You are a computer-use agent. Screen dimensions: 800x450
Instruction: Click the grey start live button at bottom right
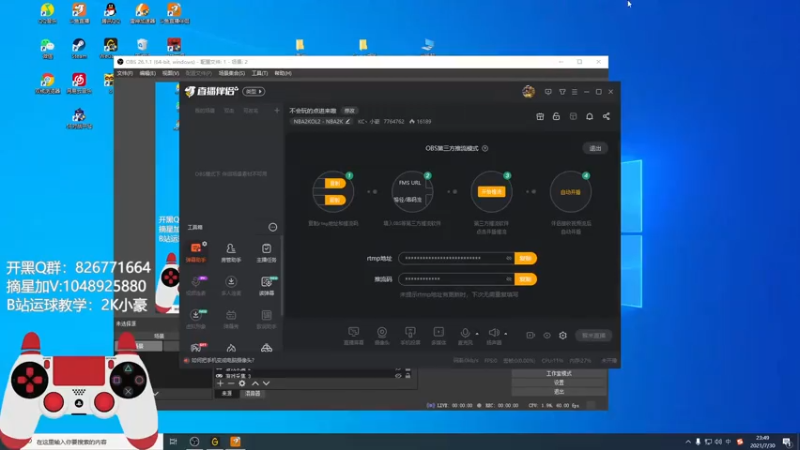pyautogui.click(x=593, y=335)
